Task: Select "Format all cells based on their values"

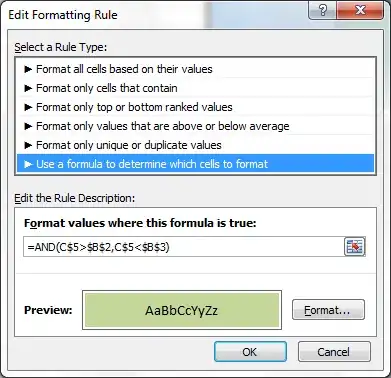Action: click(196, 69)
